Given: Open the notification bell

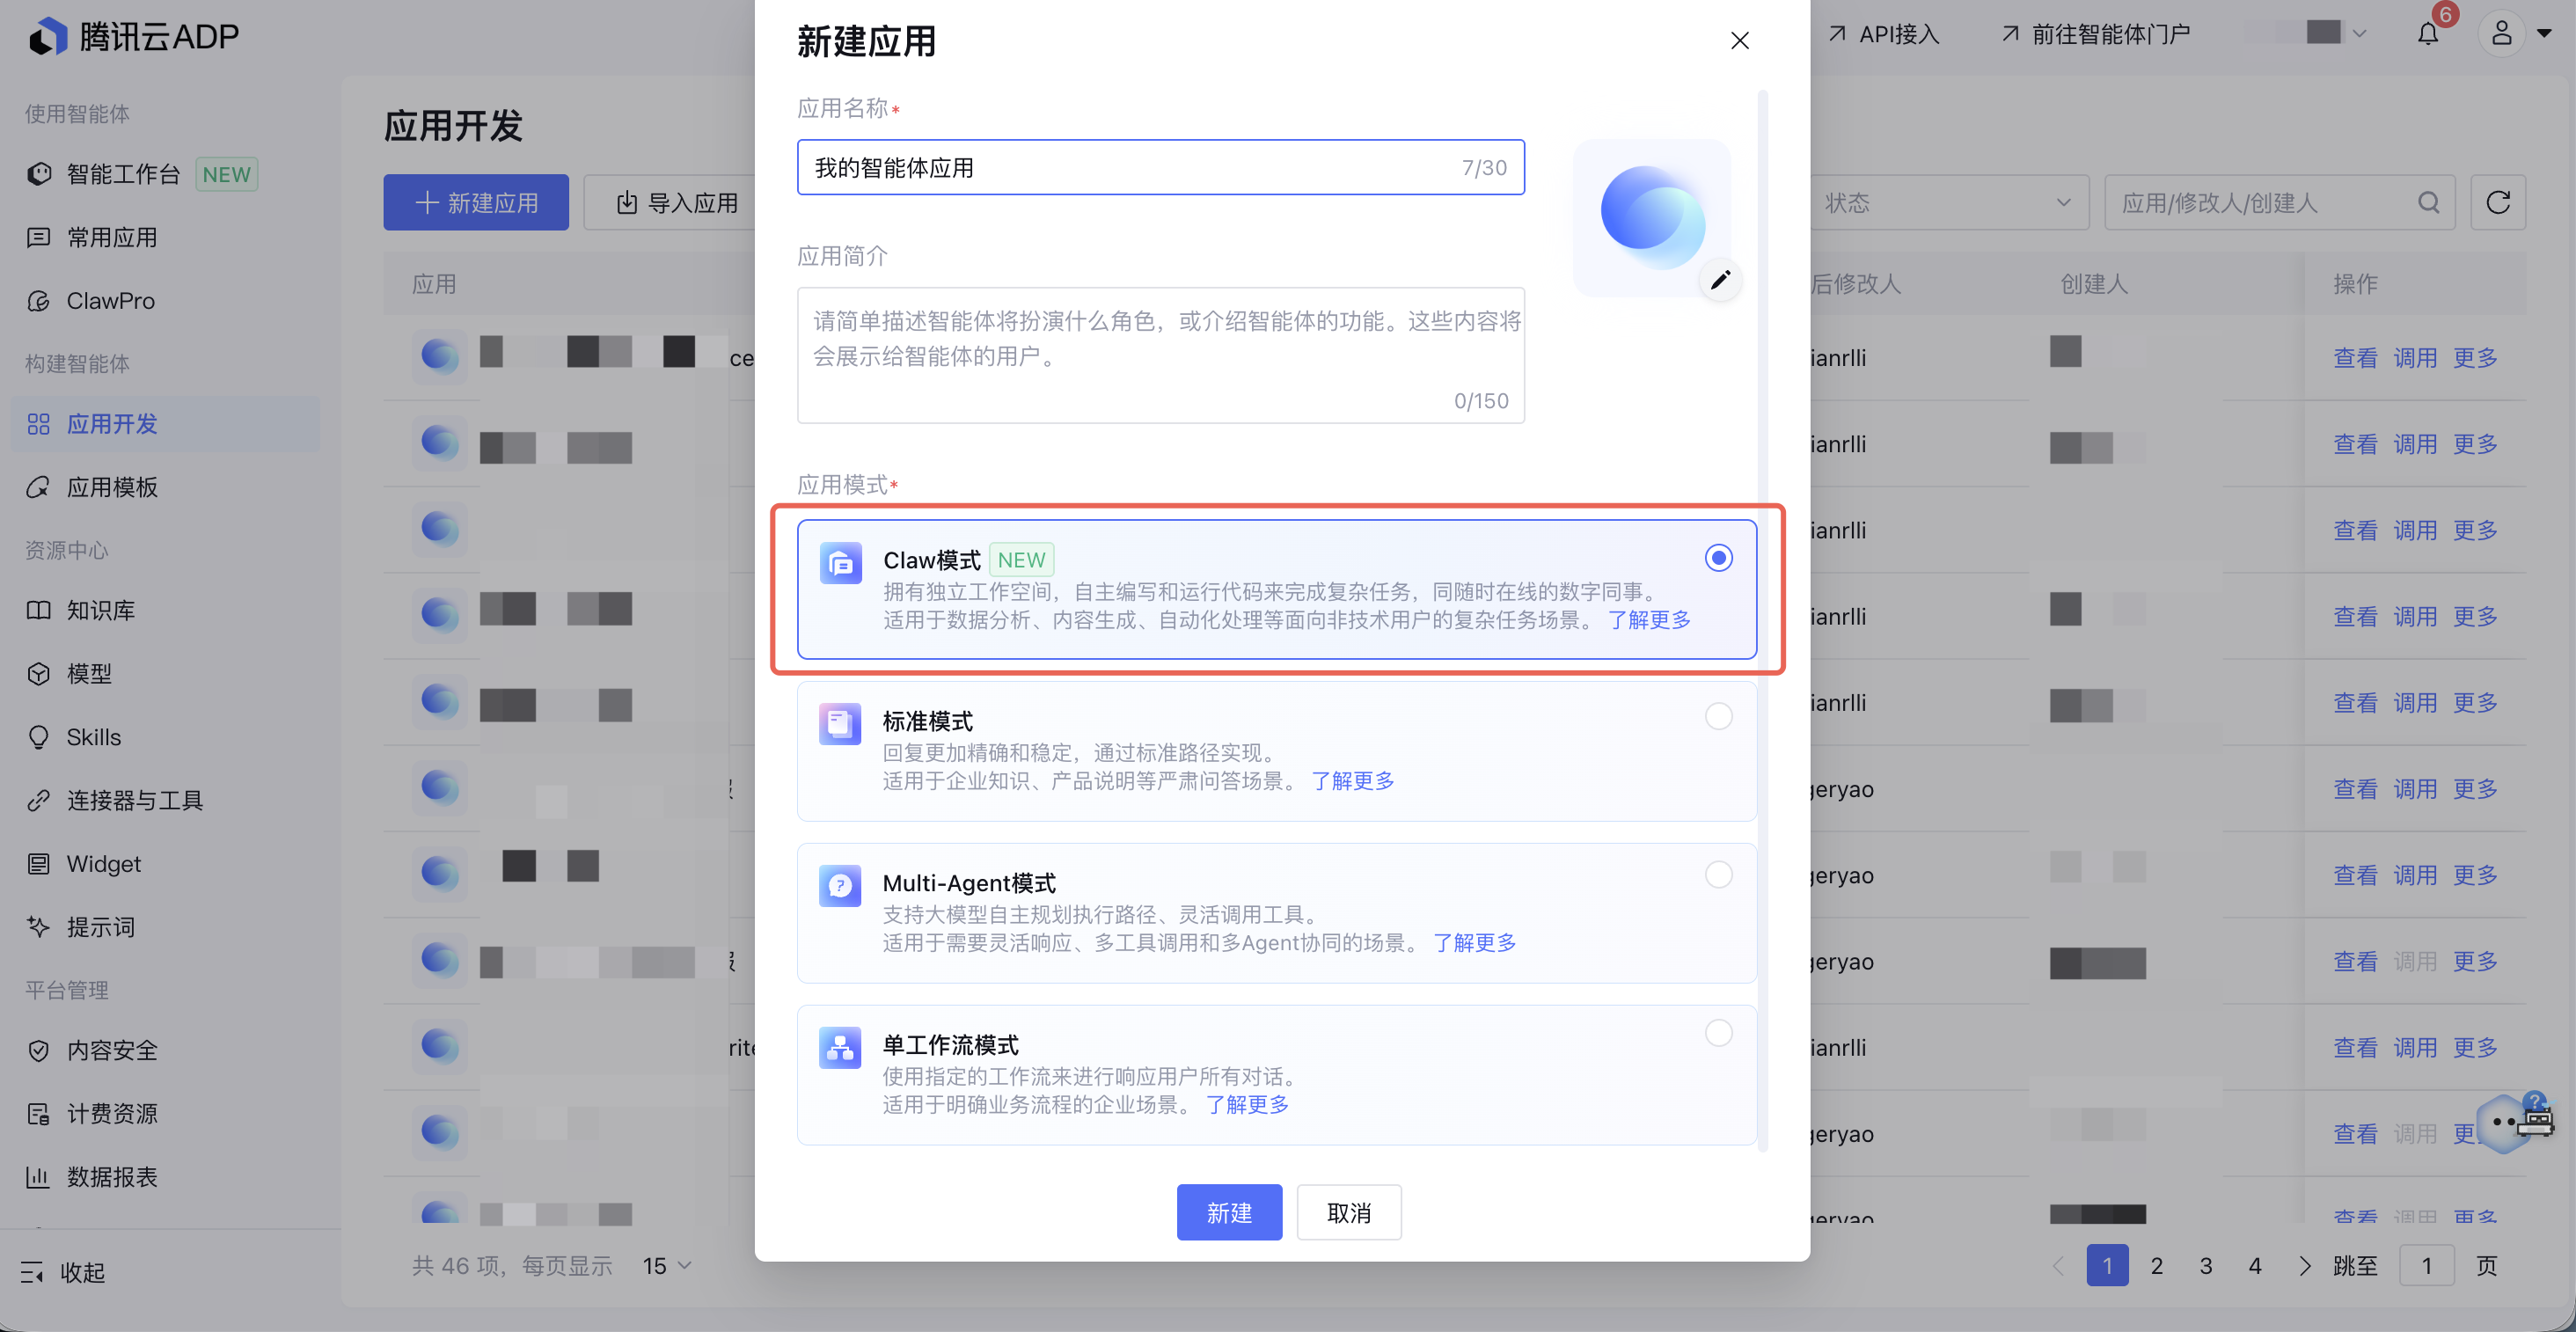Looking at the screenshot, I should tap(2428, 34).
